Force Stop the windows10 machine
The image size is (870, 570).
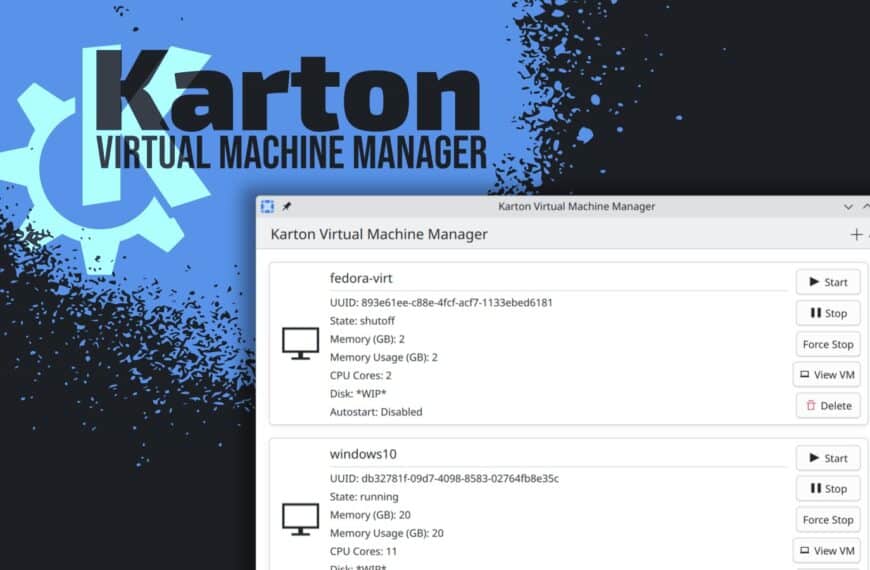coord(828,519)
